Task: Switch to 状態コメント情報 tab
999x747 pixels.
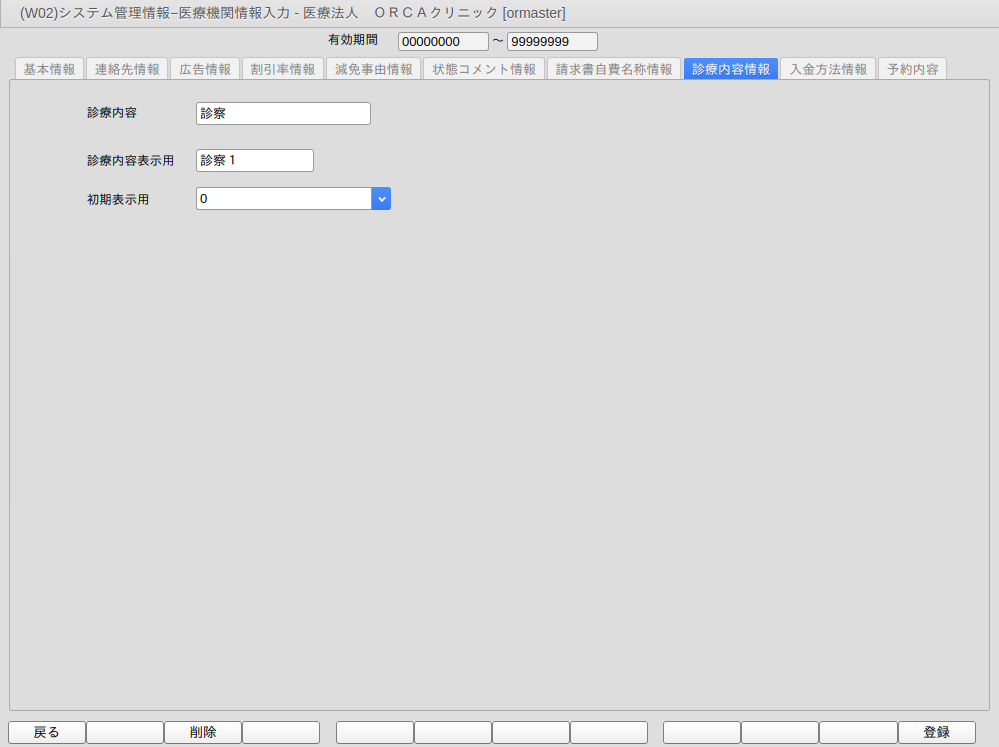Action: [484, 69]
